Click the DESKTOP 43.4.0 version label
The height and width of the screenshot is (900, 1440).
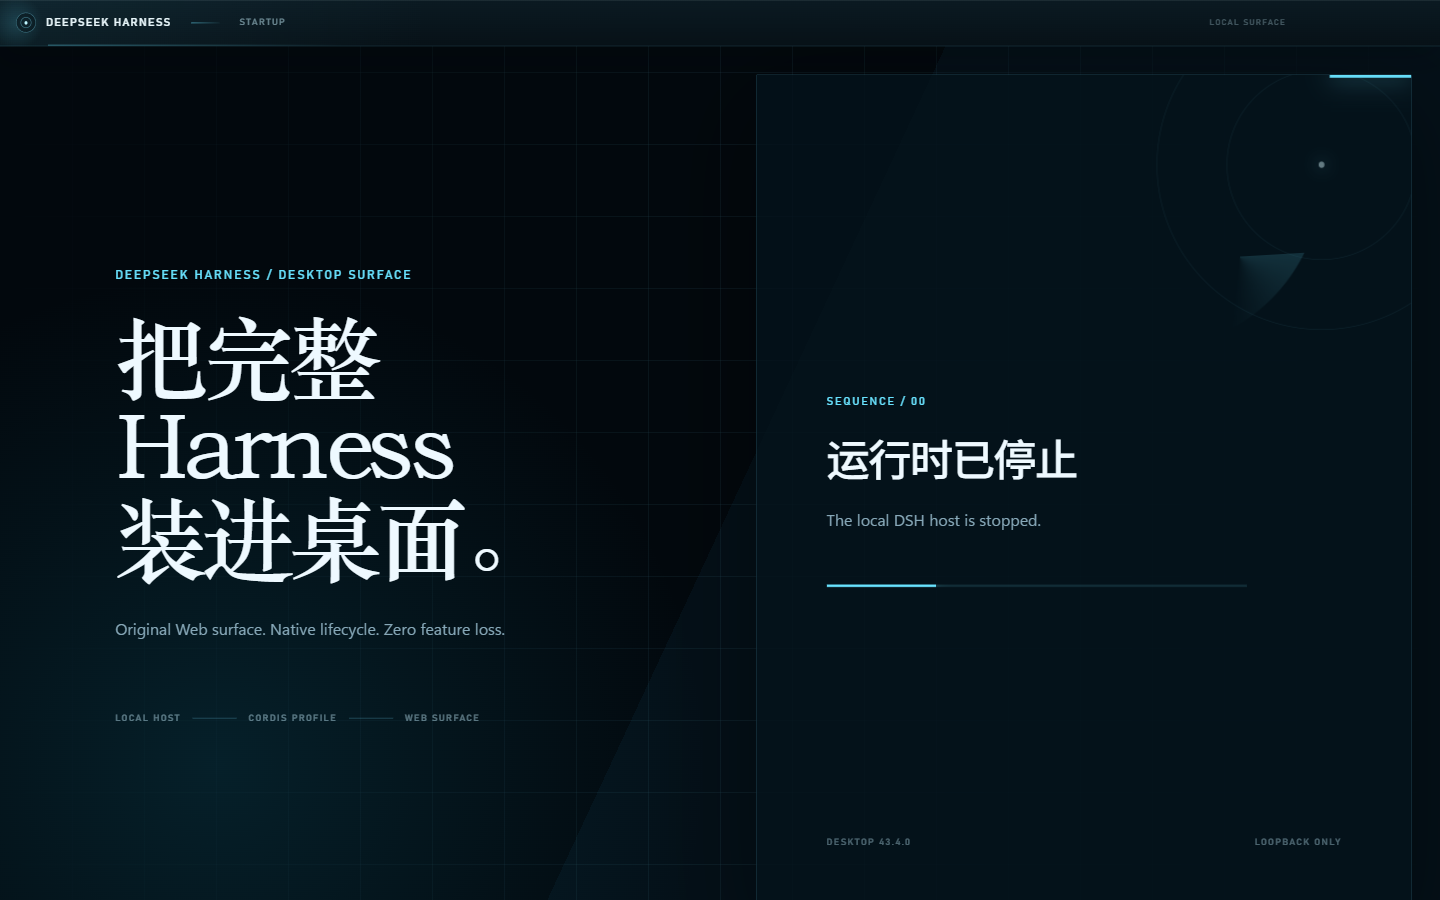point(868,842)
